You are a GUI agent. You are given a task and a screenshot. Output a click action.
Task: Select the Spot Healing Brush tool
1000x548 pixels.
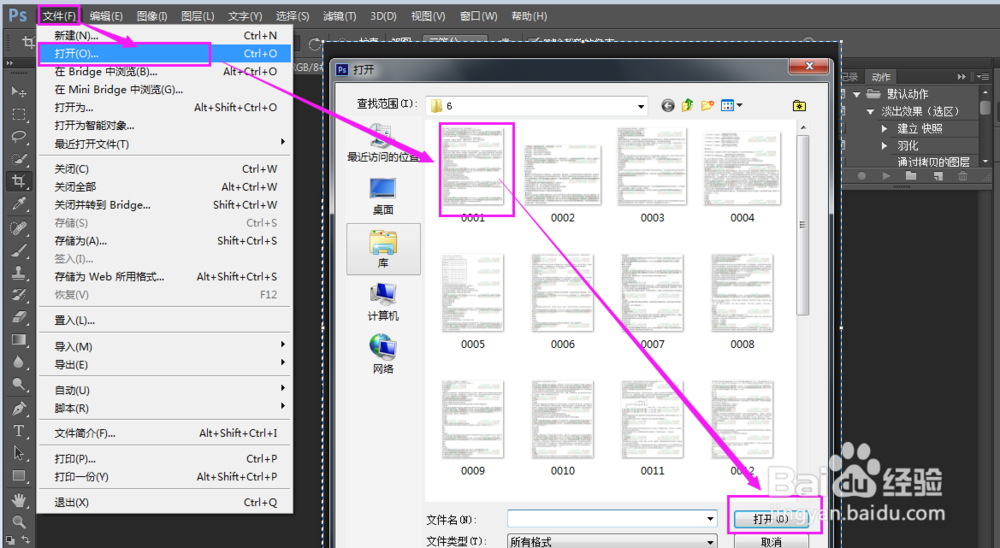click(x=18, y=227)
